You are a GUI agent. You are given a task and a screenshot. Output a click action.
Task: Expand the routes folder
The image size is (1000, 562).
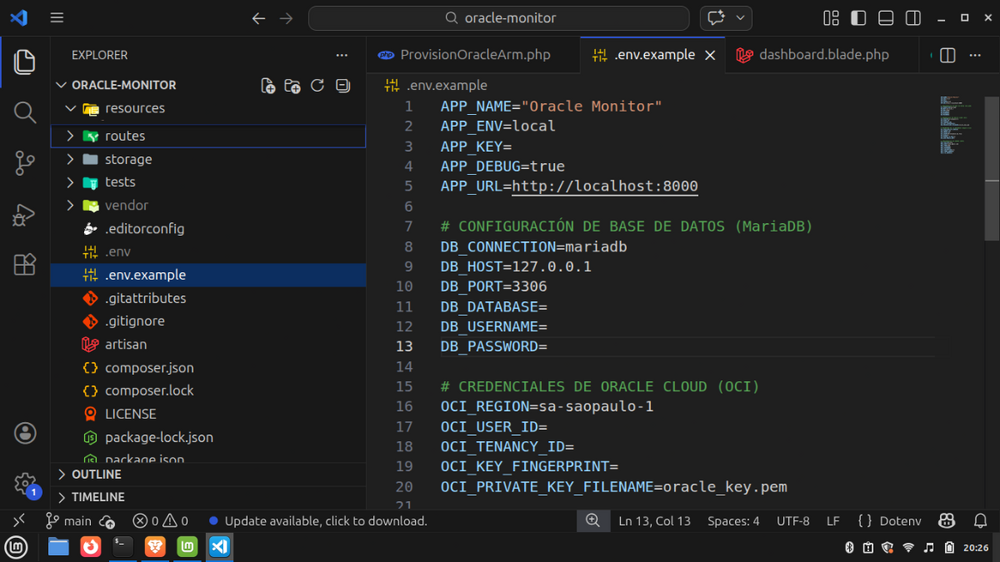[124, 136]
